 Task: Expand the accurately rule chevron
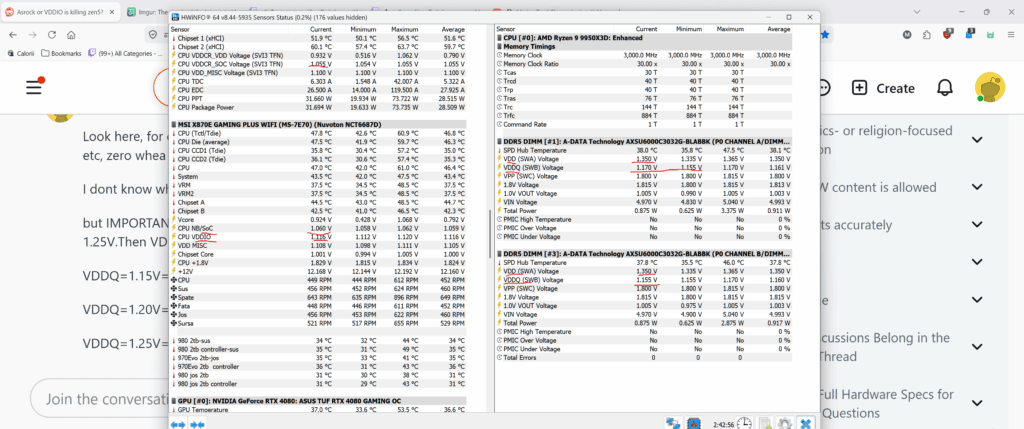[x=977, y=225]
